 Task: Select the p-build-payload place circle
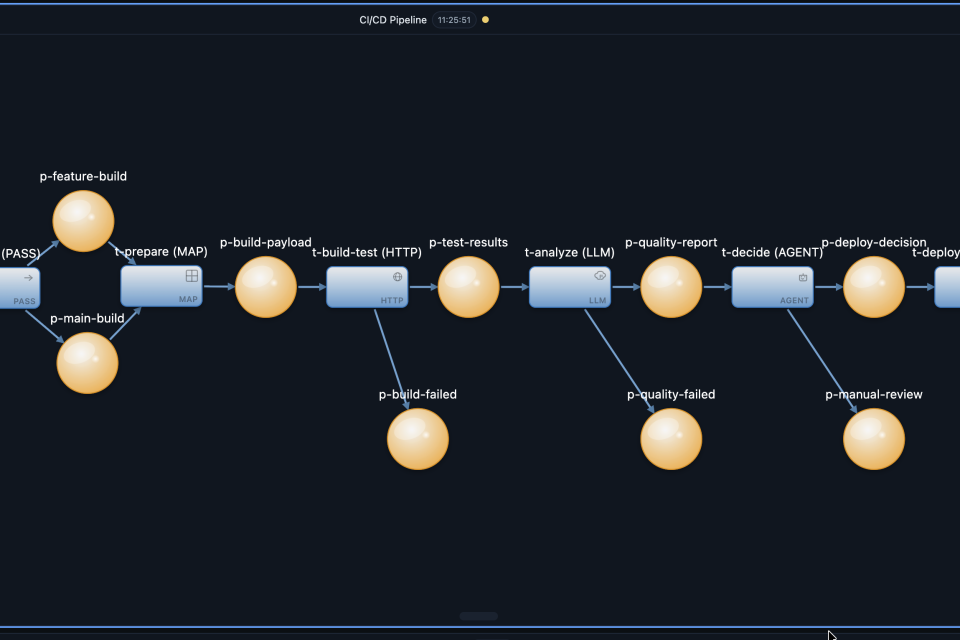click(x=266, y=287)
